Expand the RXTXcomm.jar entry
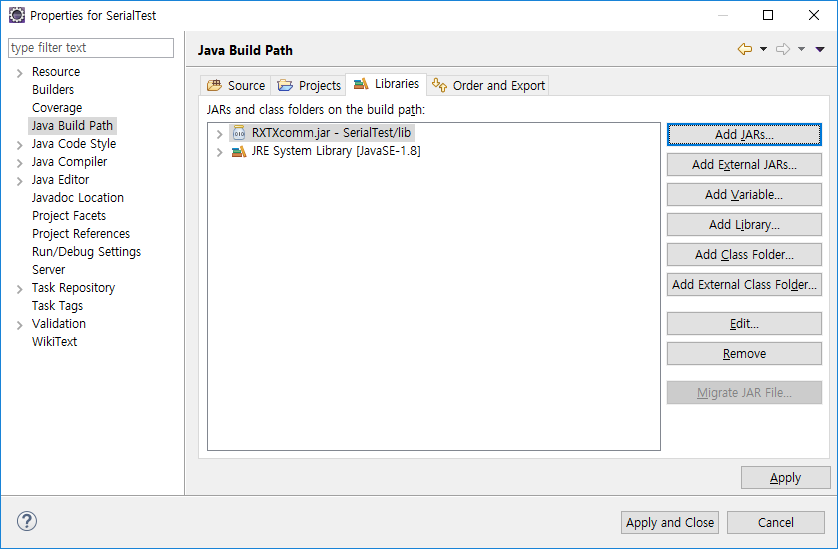838x549 pixels. [x=219, y=134]
